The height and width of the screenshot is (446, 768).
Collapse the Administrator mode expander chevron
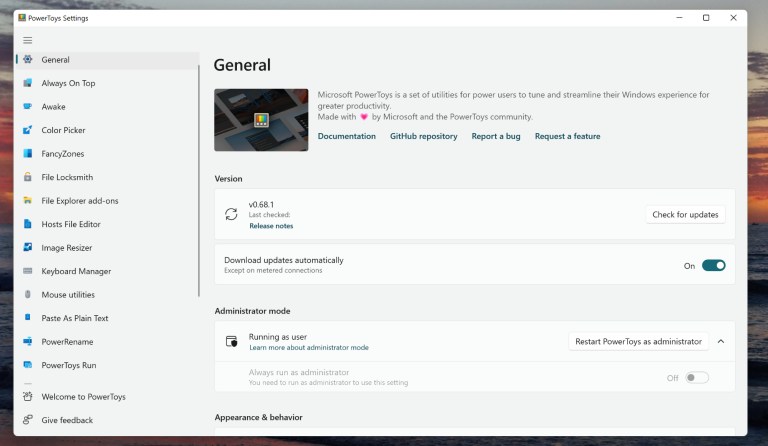click(x=721, y=341)
